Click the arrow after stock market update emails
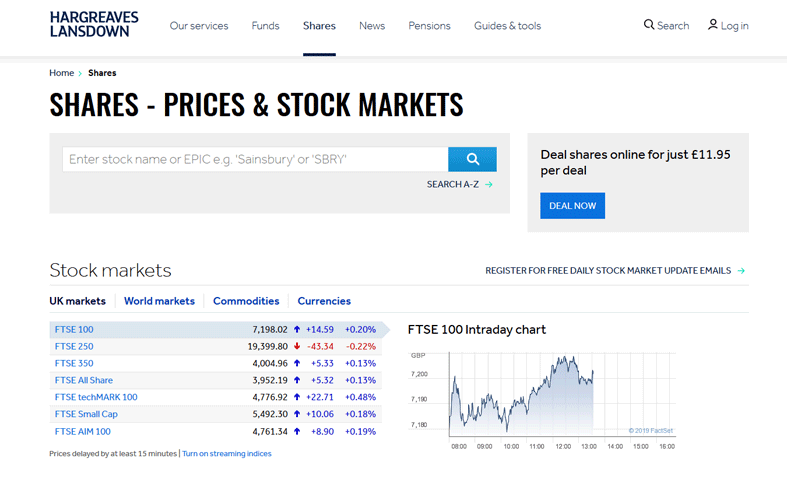 [741, 271]
